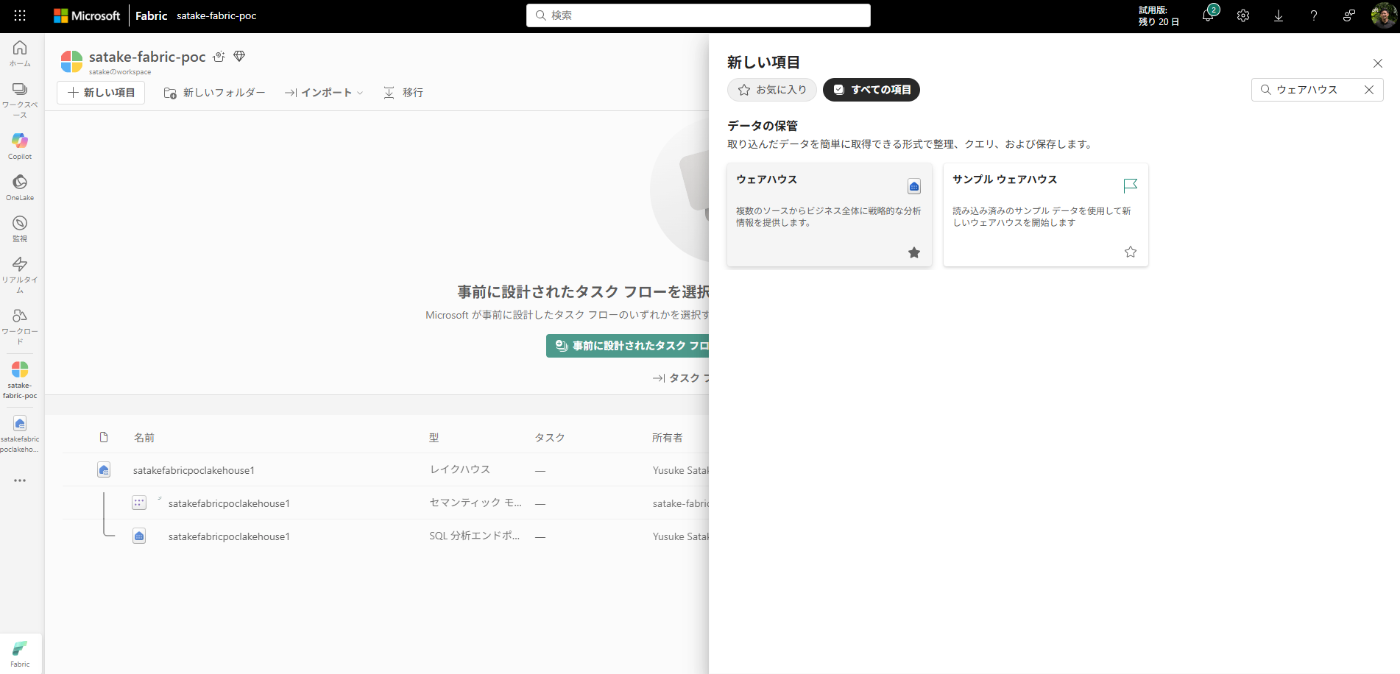Viewport: 1400px width, 674px height.
Task: Focus the top 検索 search box
Action: coord(698,15)
